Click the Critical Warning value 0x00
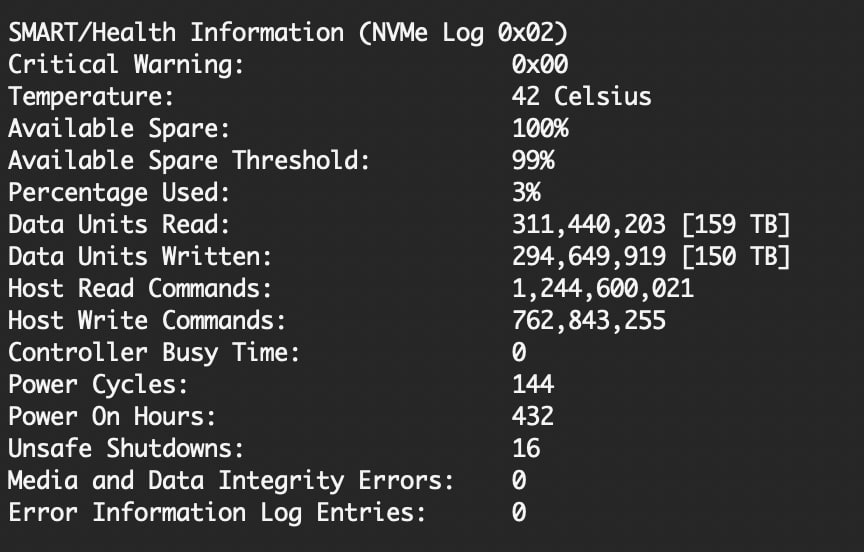 click(540, 64)
